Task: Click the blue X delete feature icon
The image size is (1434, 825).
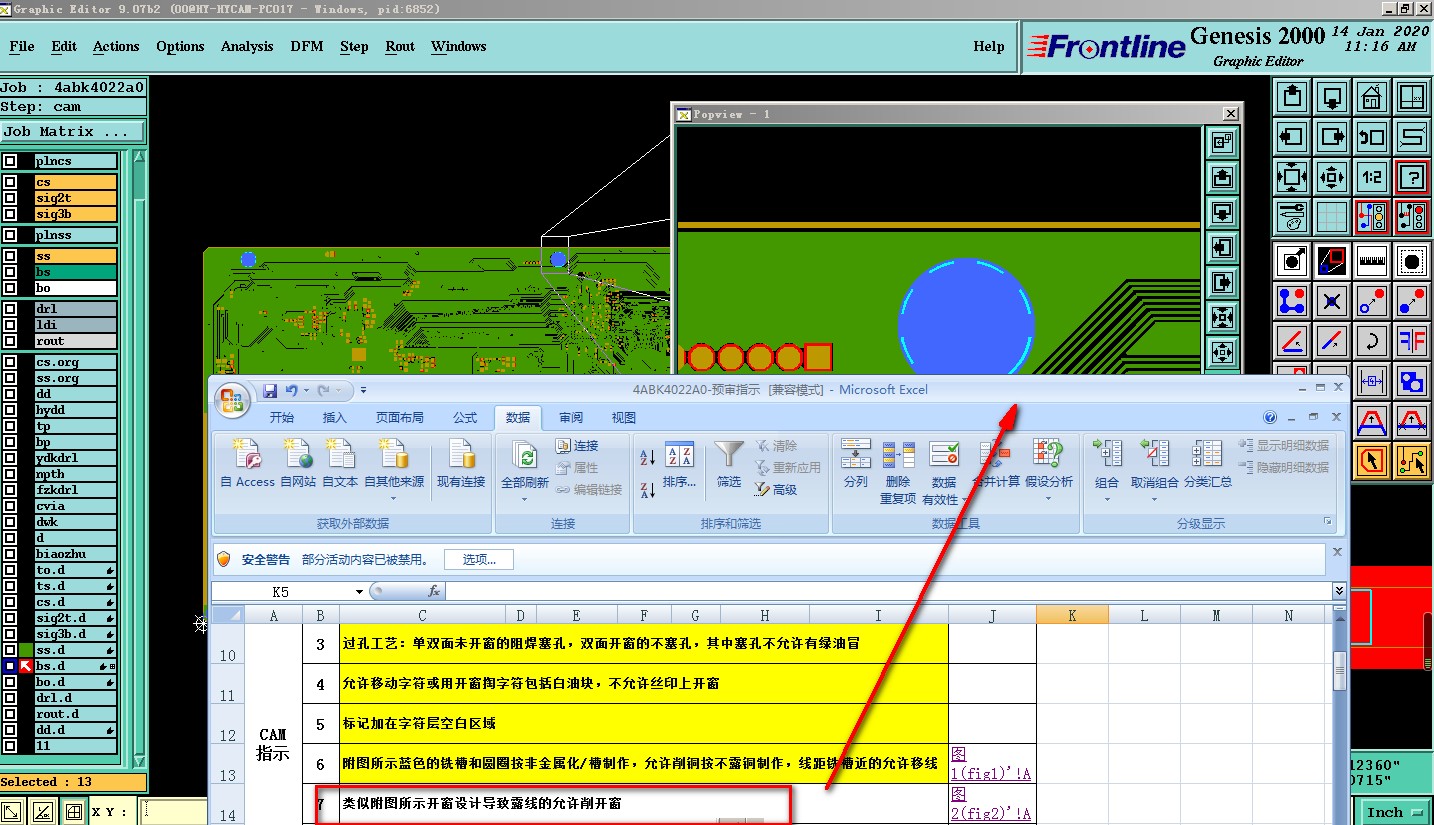Action: tap(1332, 300)
